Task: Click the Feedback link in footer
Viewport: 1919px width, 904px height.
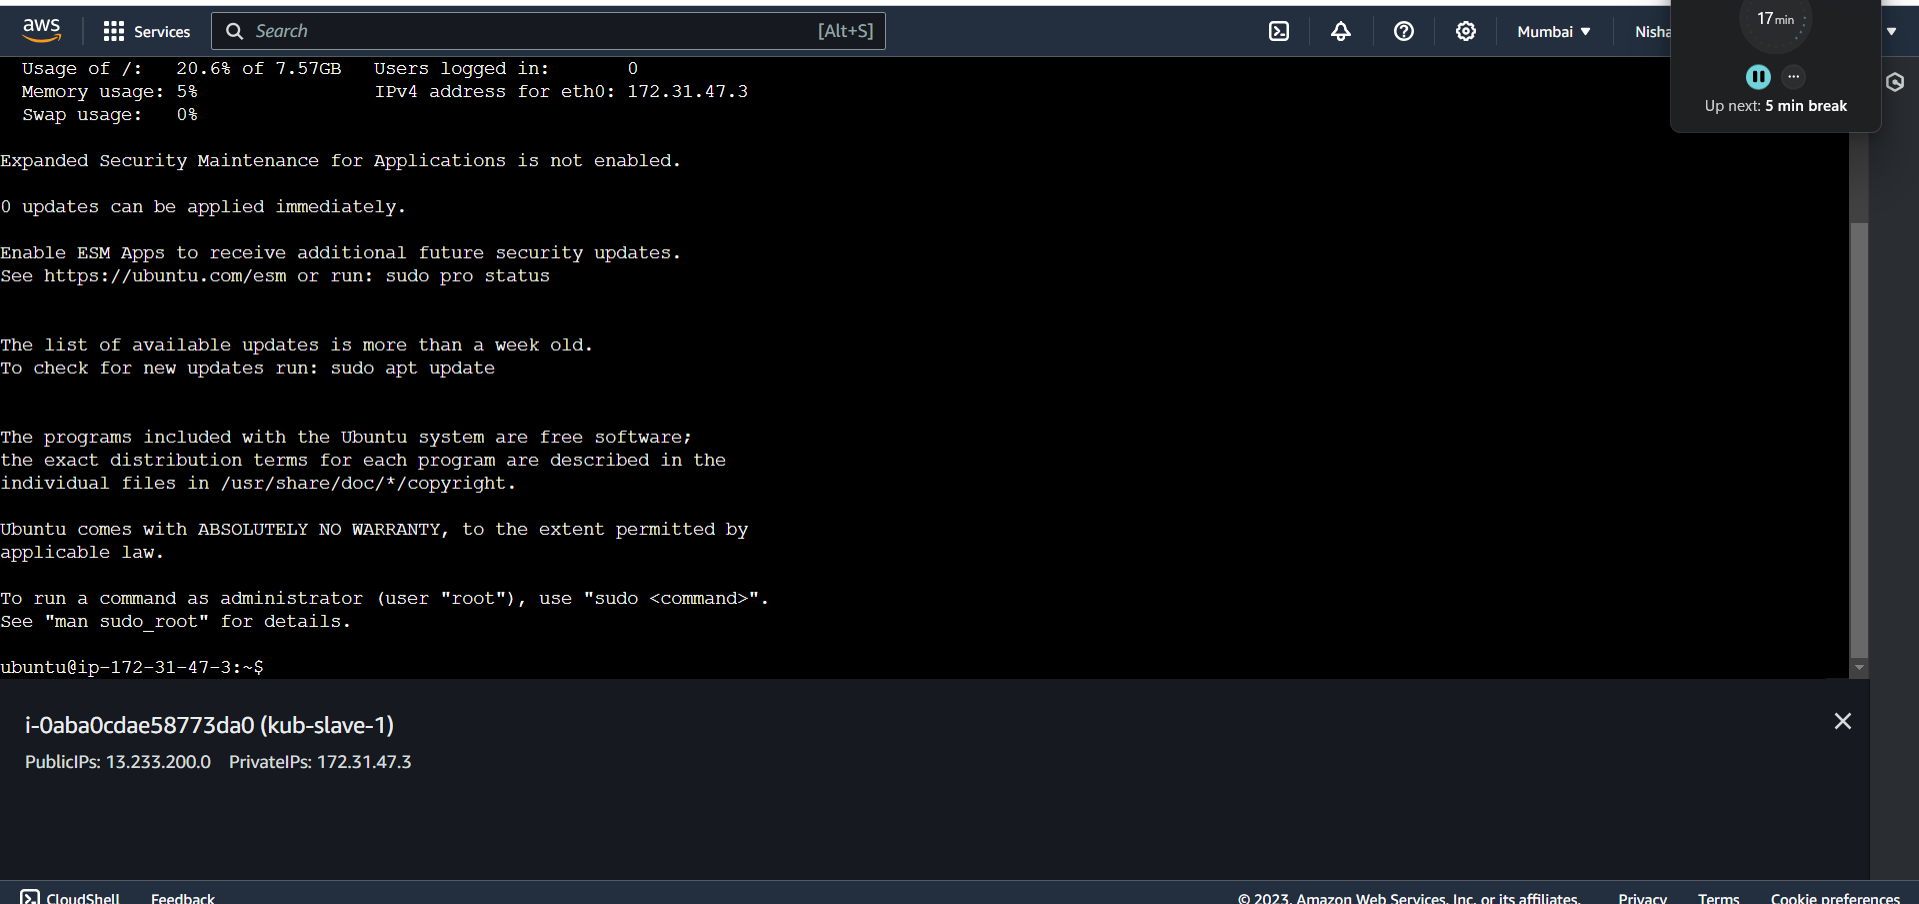Action: click(x=183, y=897)
